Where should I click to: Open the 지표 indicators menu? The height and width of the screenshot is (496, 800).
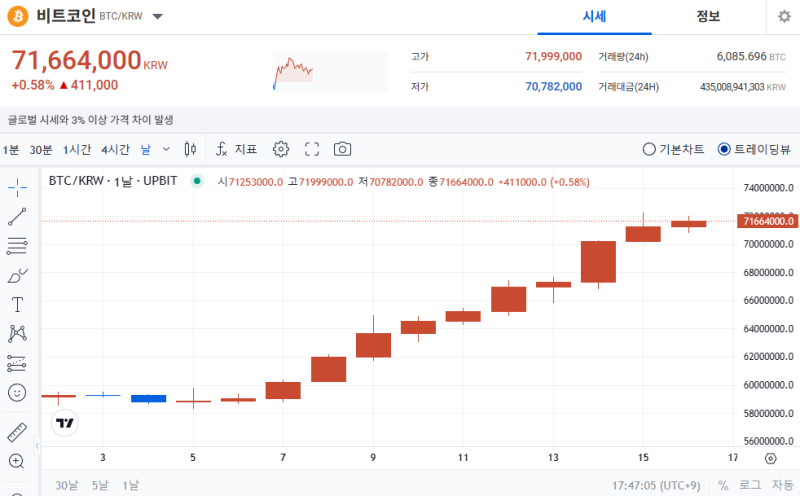[236, 149]
